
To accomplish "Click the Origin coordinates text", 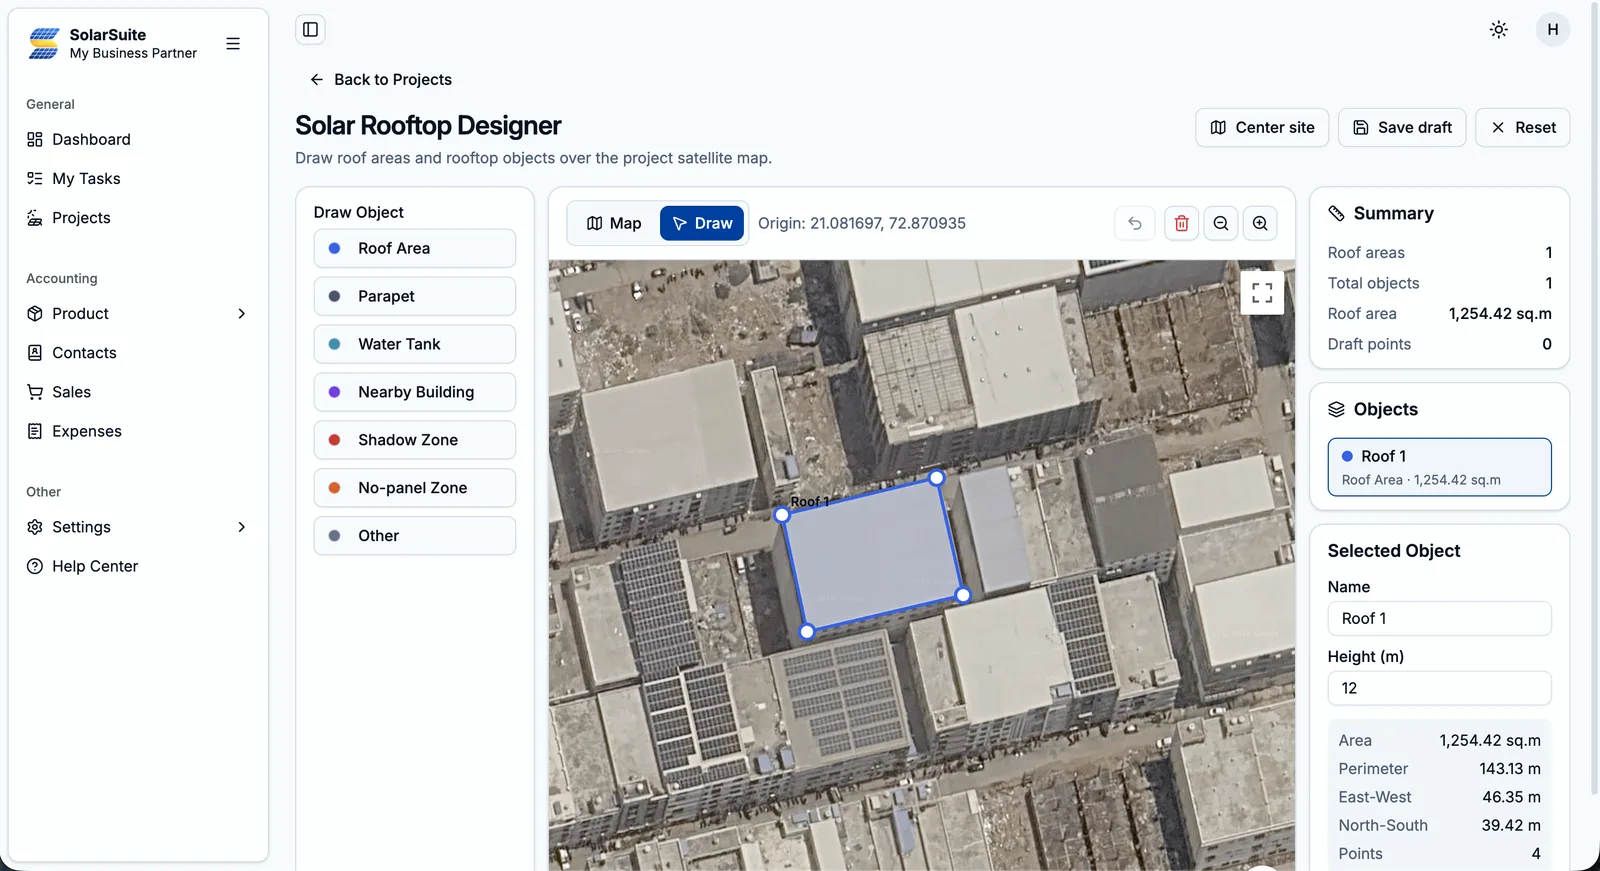I will (862, 224).
